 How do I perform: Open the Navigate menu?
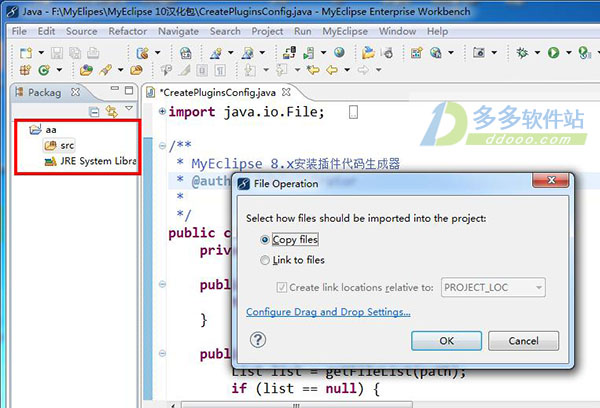click(x=178, y=31)
